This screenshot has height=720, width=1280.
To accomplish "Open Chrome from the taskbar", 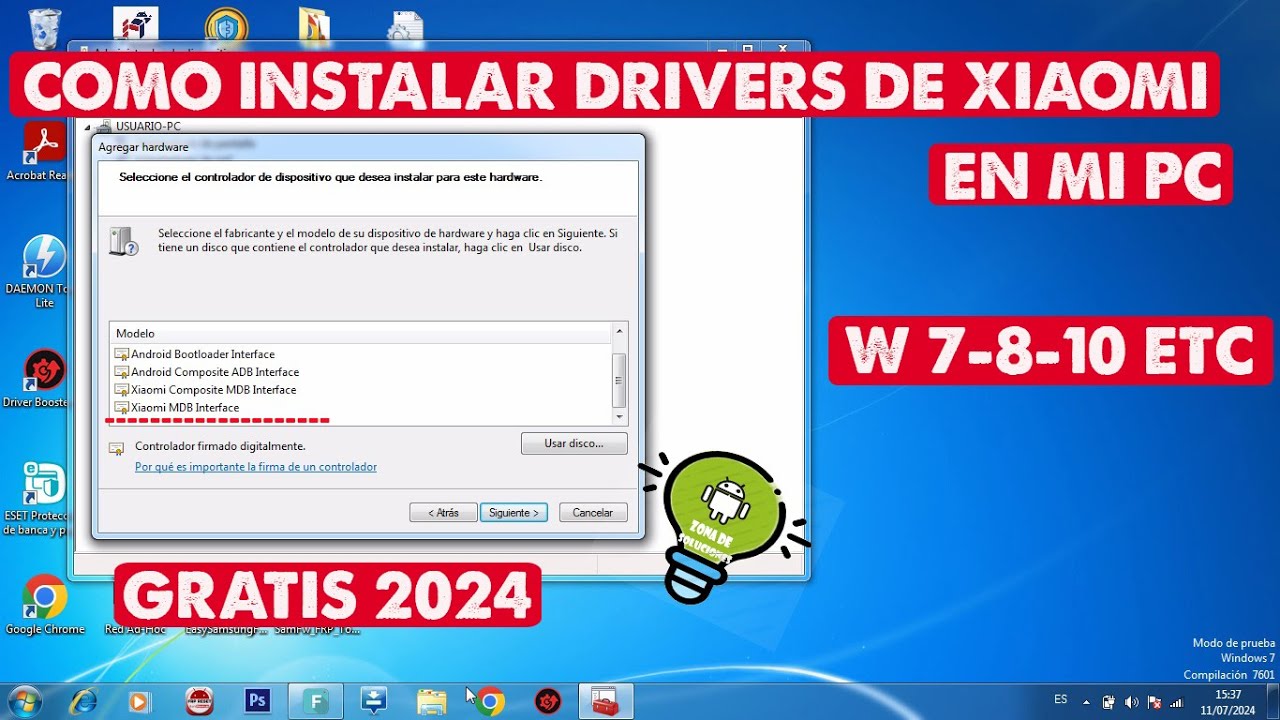I will point(490,701).
